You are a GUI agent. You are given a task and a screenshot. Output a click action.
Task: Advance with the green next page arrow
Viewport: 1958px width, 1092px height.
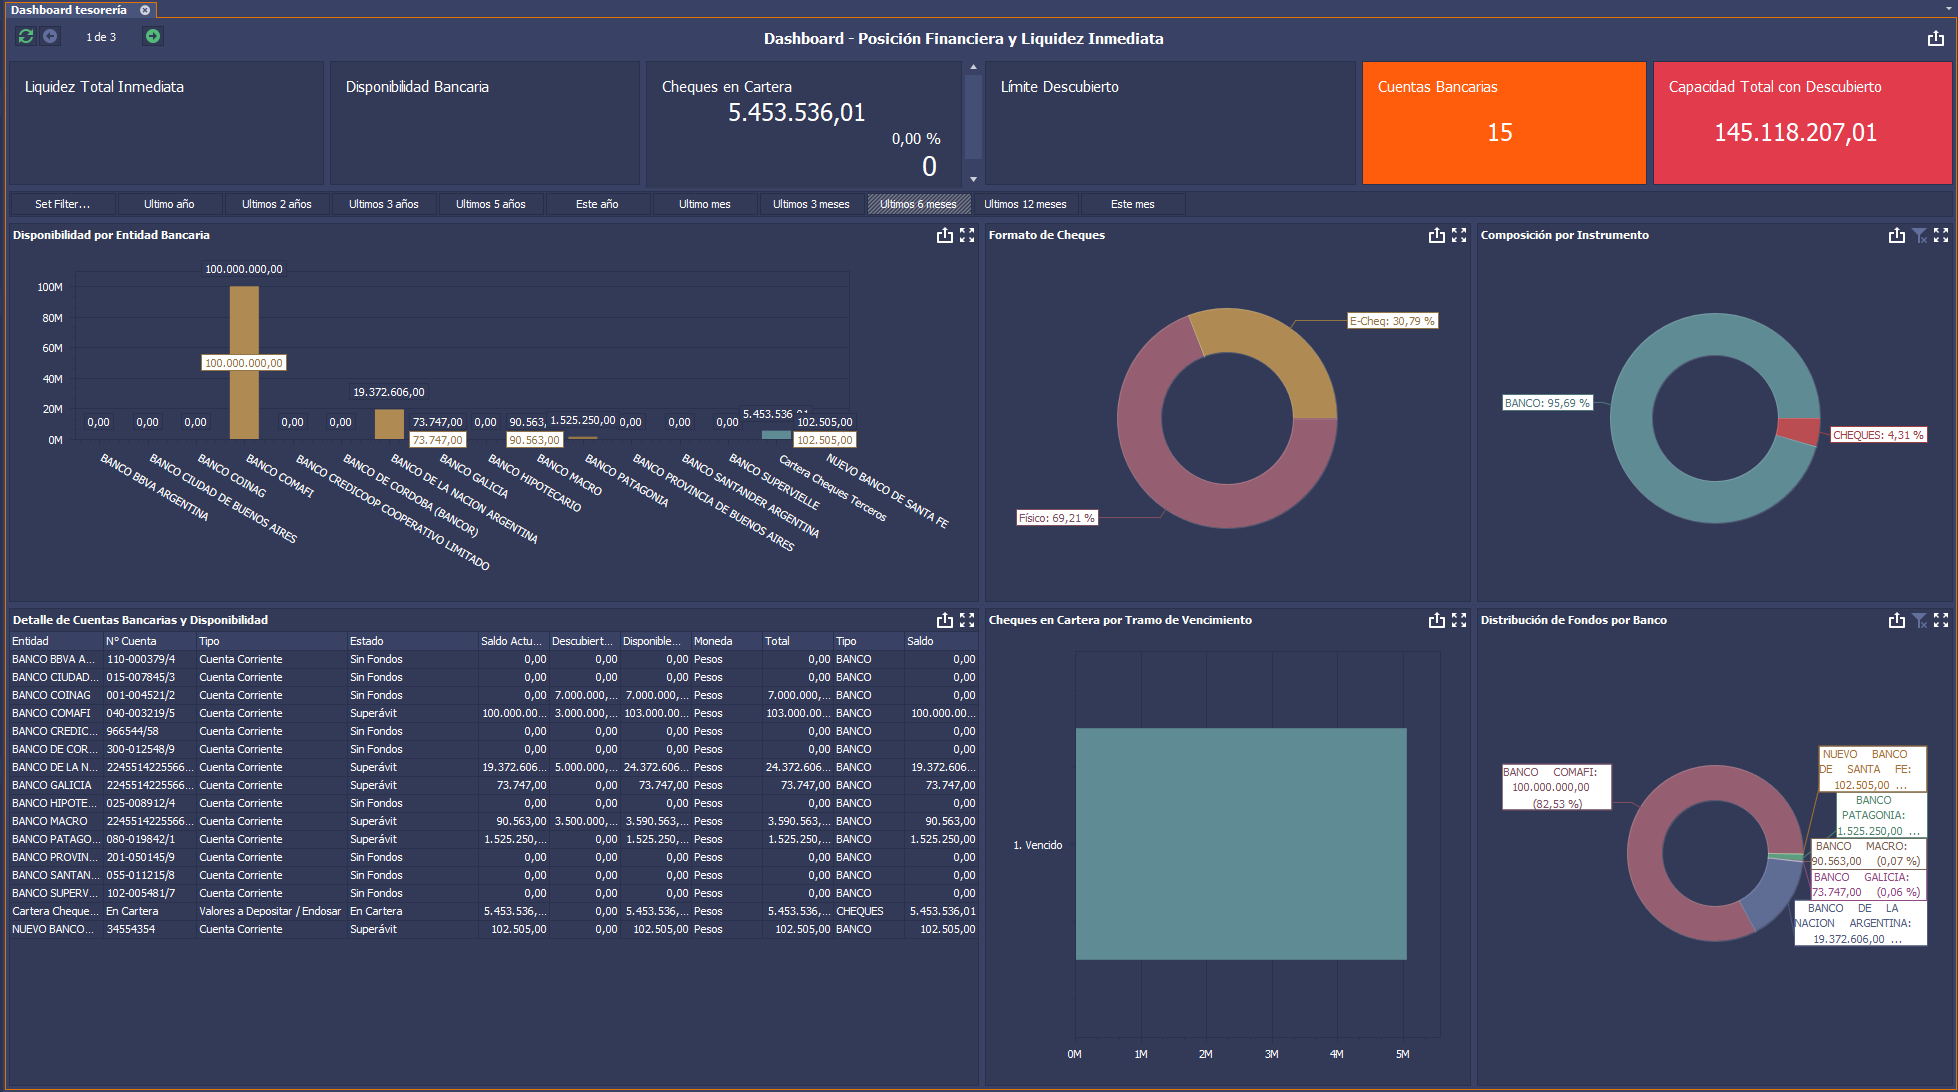(153, 37)
